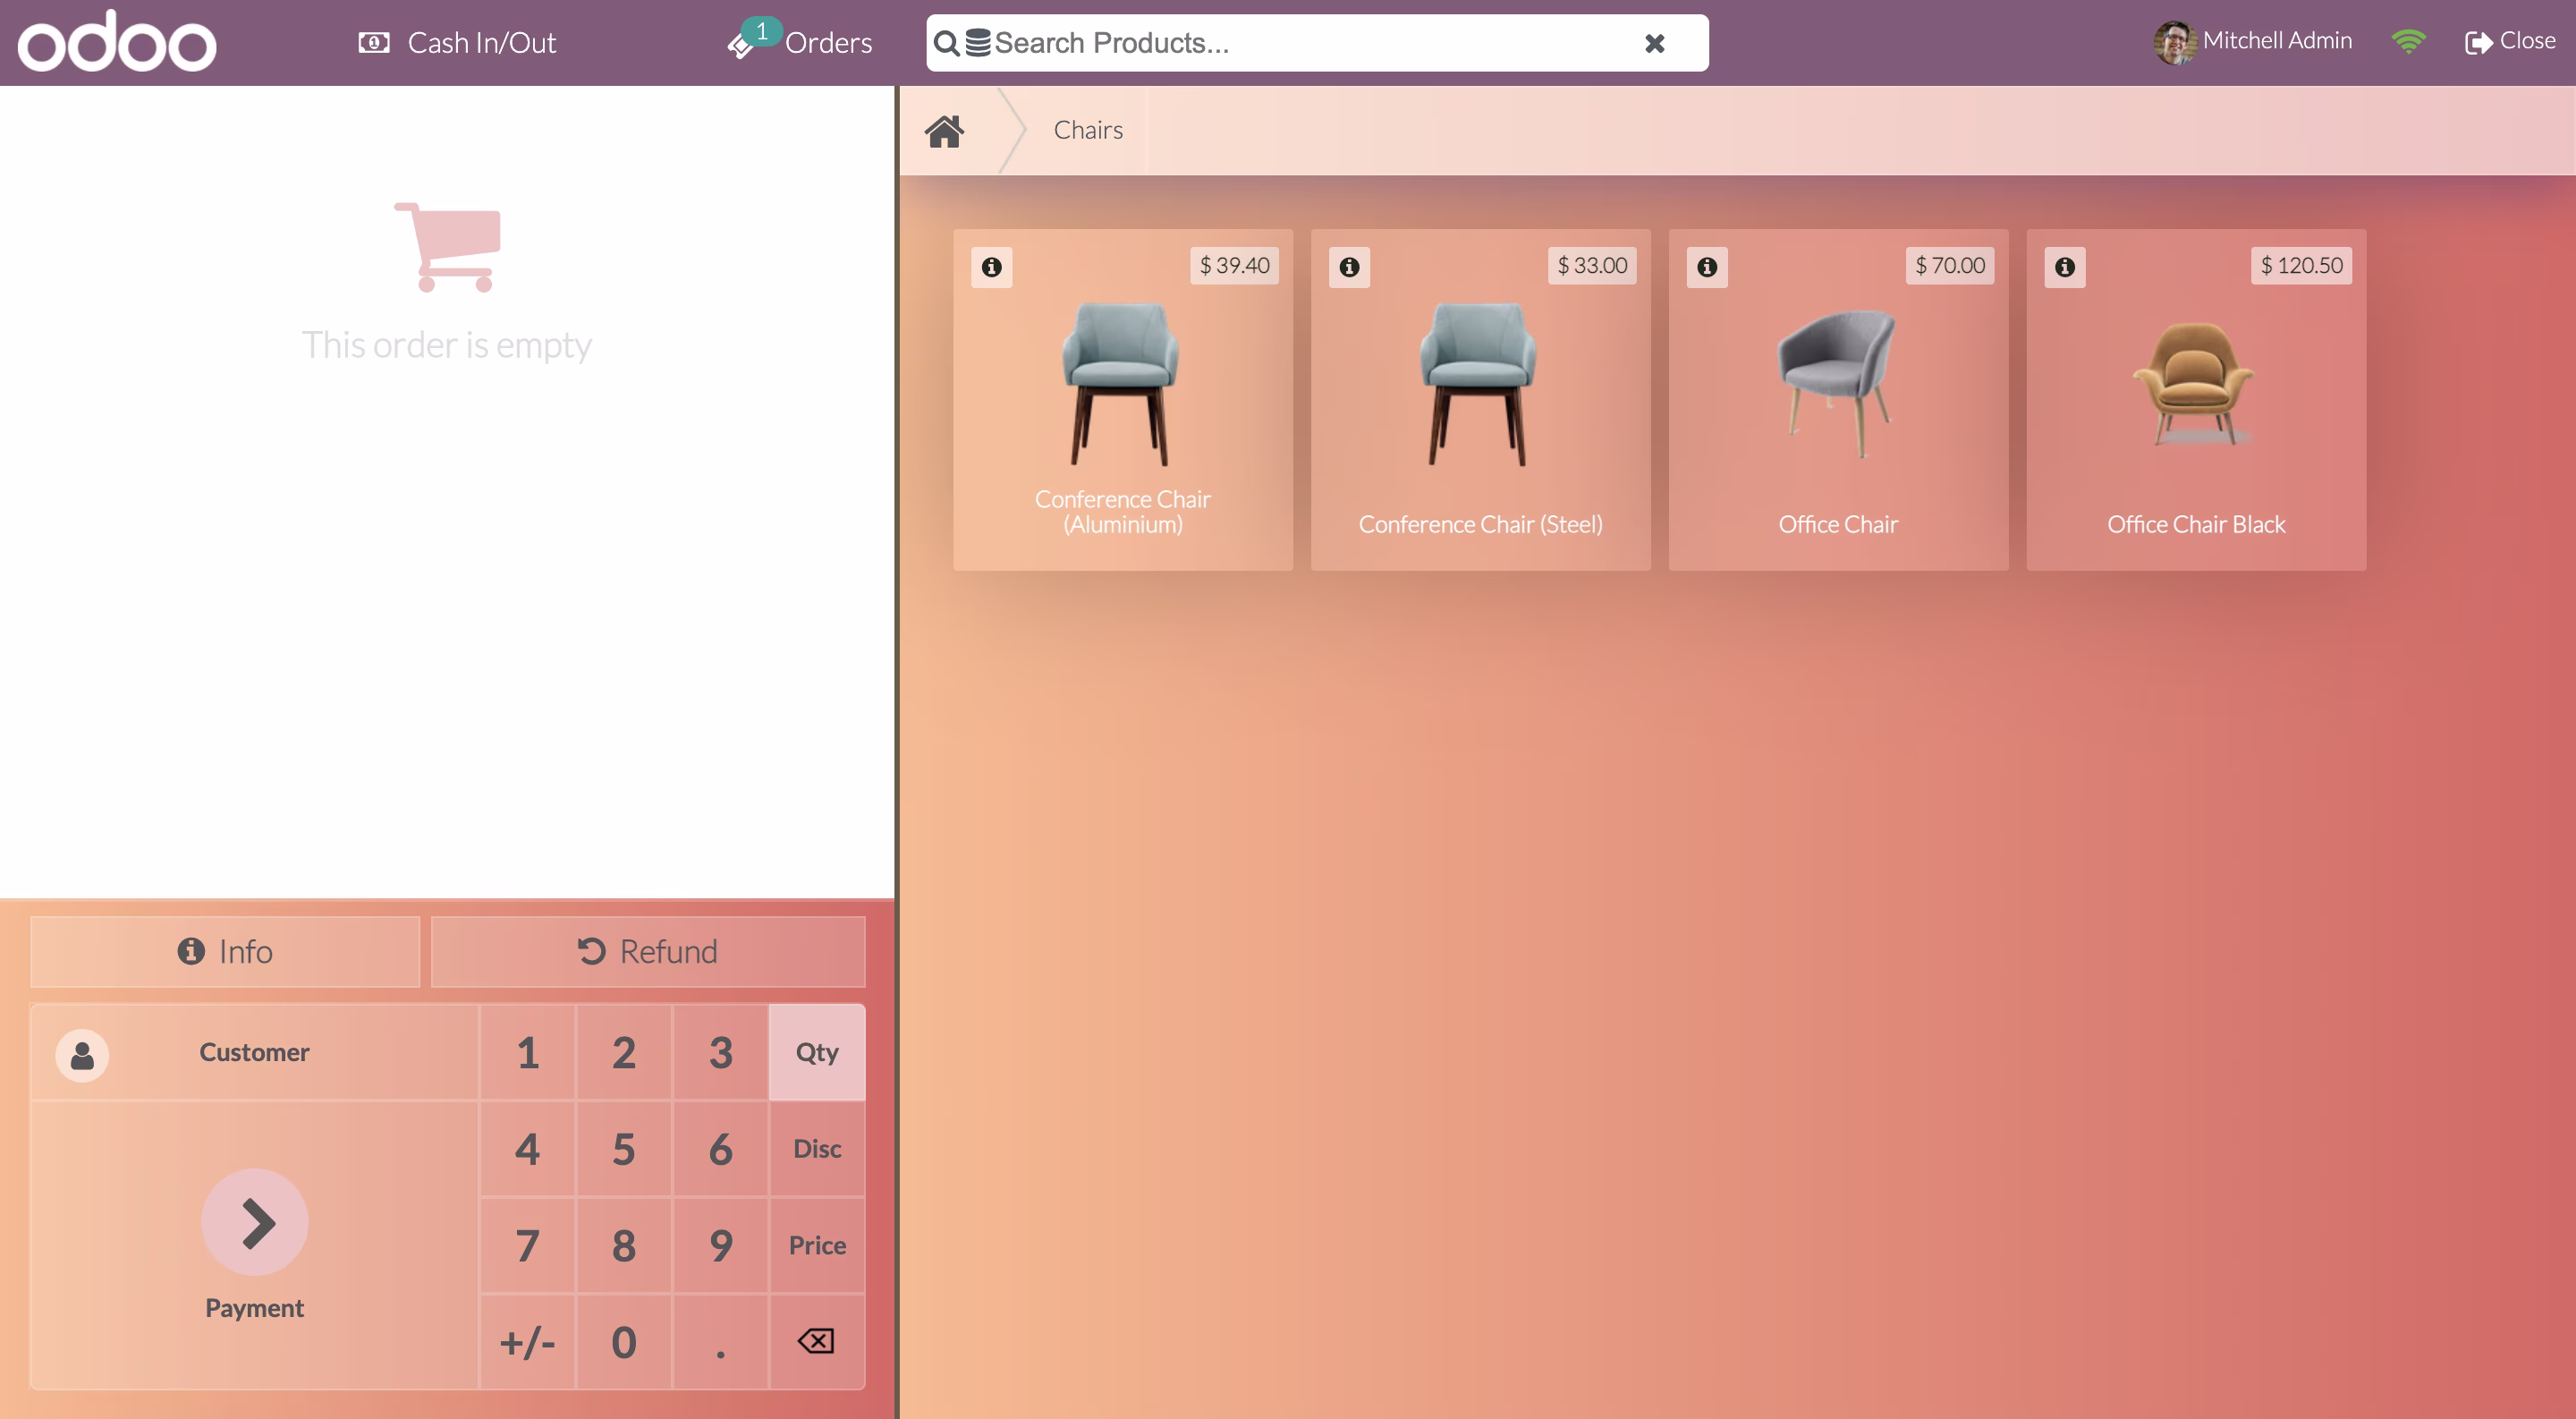Switch numpad to Disc mode

[x=817, y=1149]
